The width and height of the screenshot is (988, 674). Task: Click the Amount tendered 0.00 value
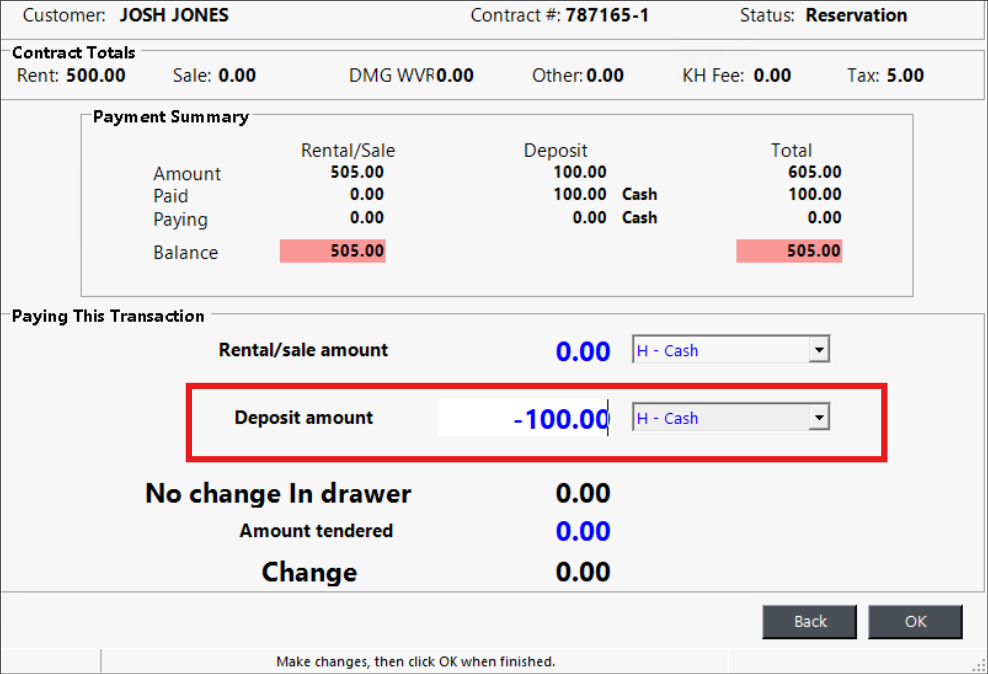(x=582, y=531)
